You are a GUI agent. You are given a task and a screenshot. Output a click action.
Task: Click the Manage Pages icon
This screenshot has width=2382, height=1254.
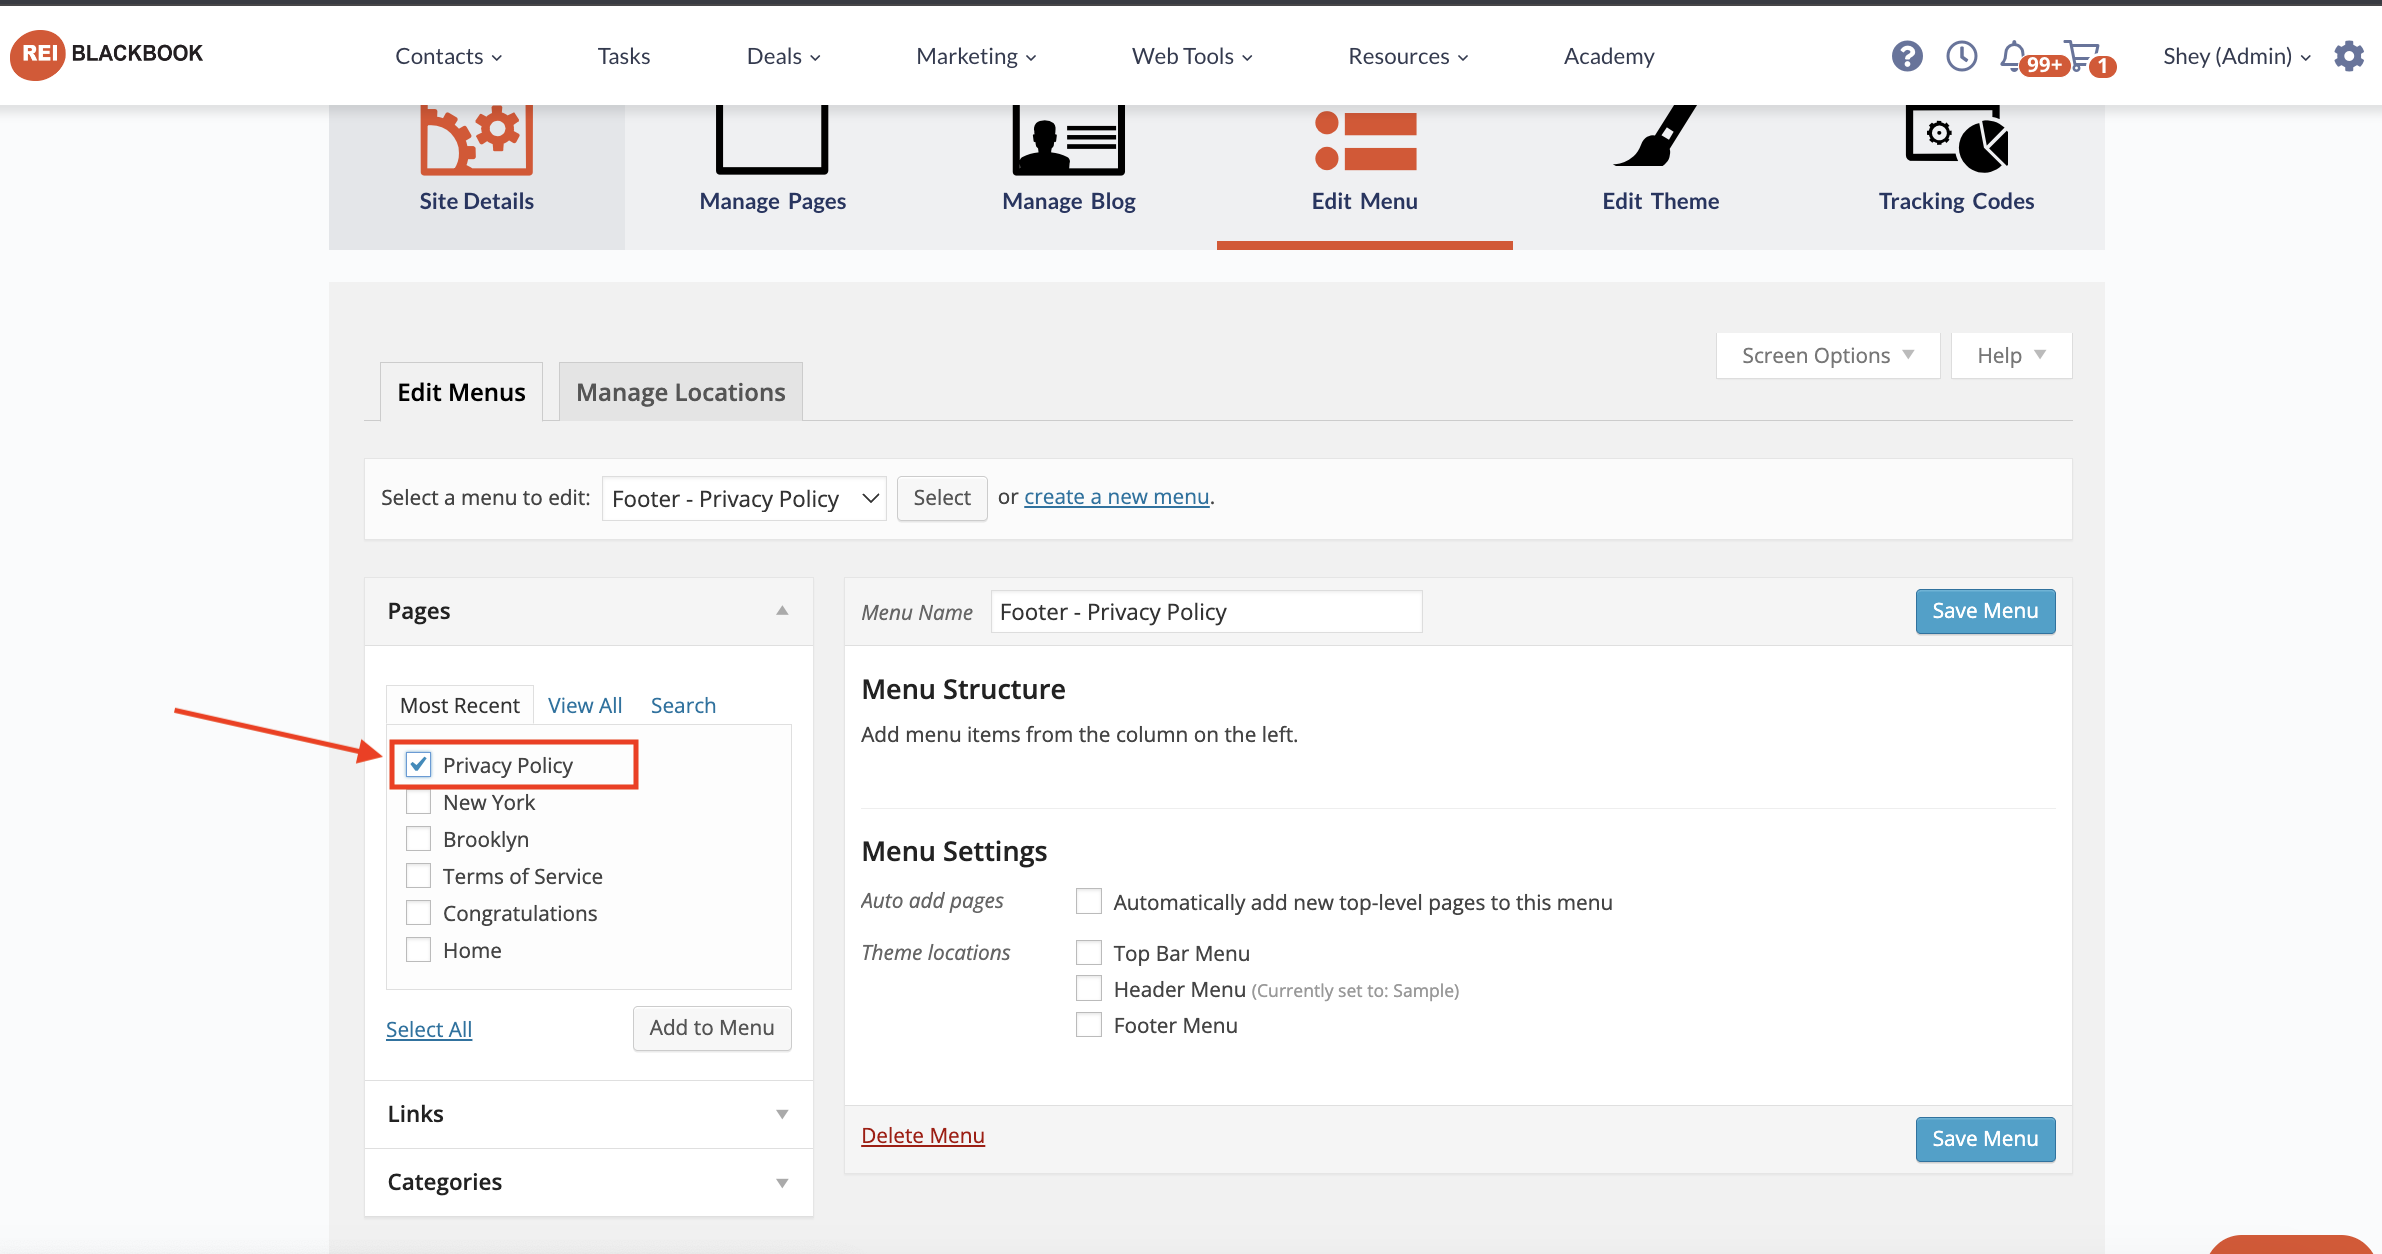pos(772,140)
